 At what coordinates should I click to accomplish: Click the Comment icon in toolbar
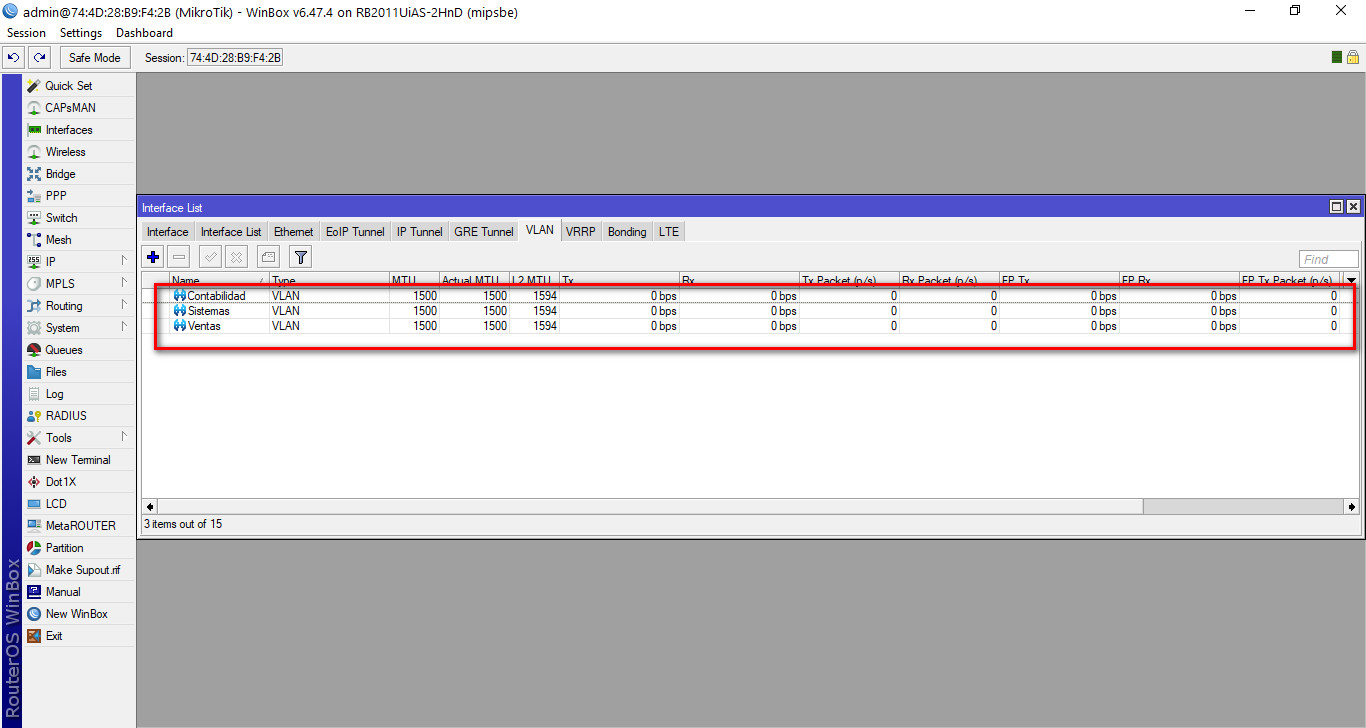click(x=268, y=257)
